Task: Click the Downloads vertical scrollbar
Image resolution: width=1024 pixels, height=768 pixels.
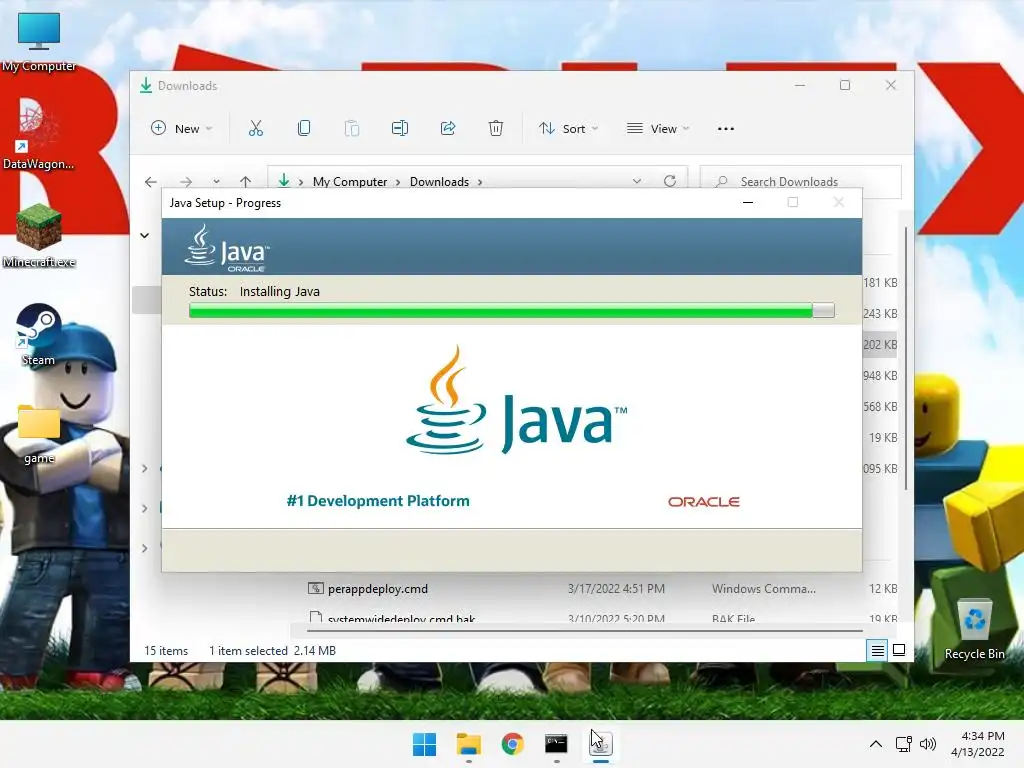Action: (x=906, y=358)
